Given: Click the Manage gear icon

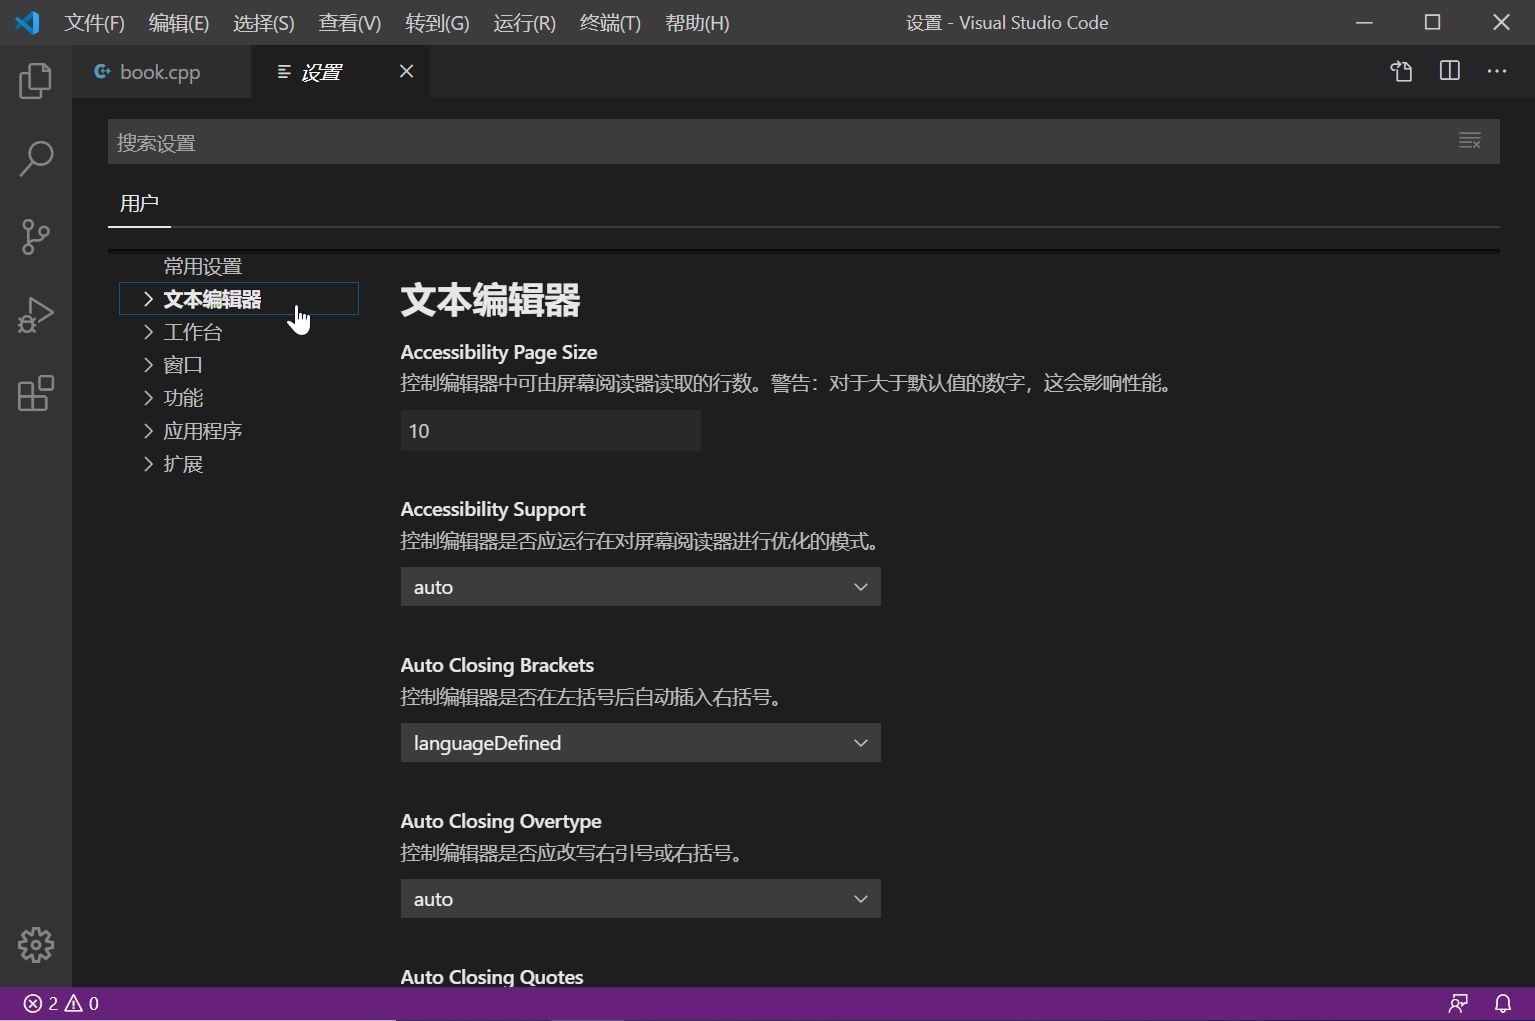Looking at the screenshot, I should pyautogui.click(x=36, y=944).
